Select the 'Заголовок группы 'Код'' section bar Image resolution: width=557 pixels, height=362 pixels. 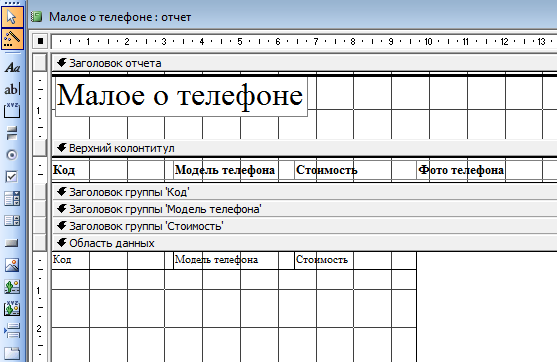pos(304,192)
